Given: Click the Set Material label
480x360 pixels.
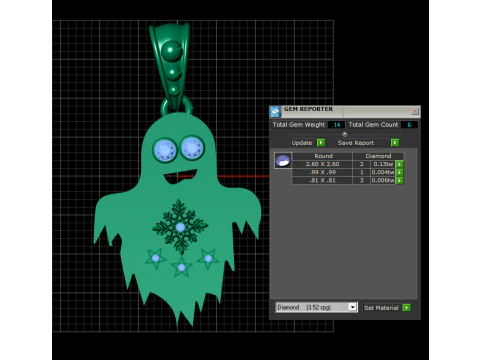Looking at the screenshot, I should (x=381, y=308).
